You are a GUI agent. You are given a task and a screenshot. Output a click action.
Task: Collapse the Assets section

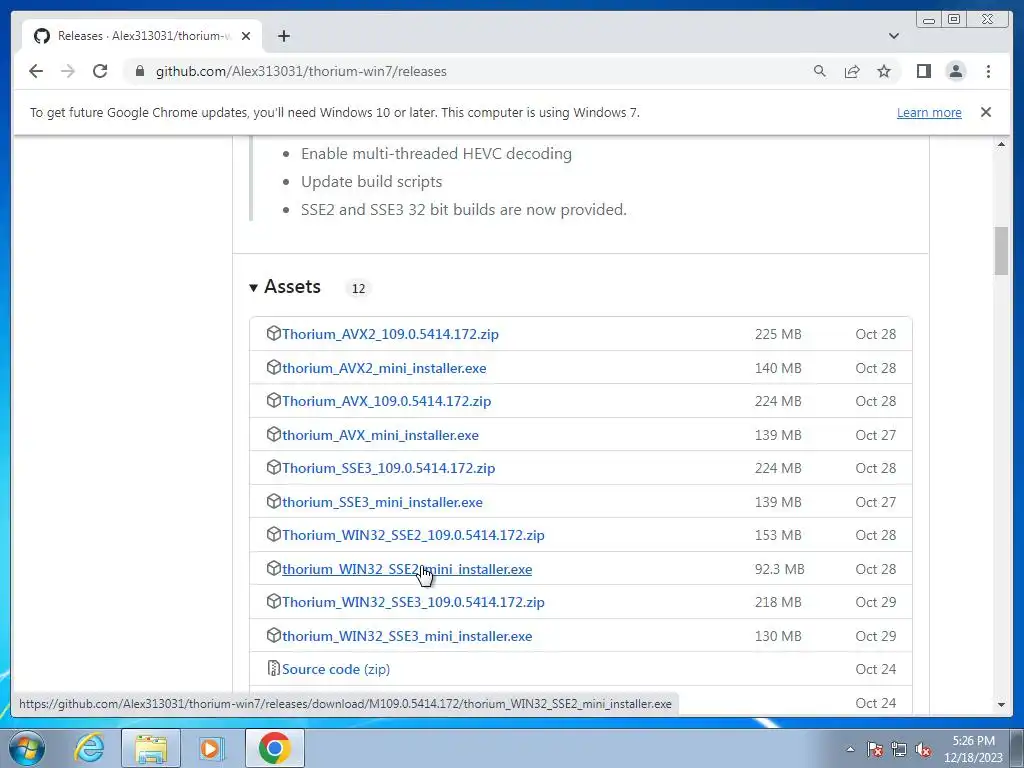tap(285, 287)
